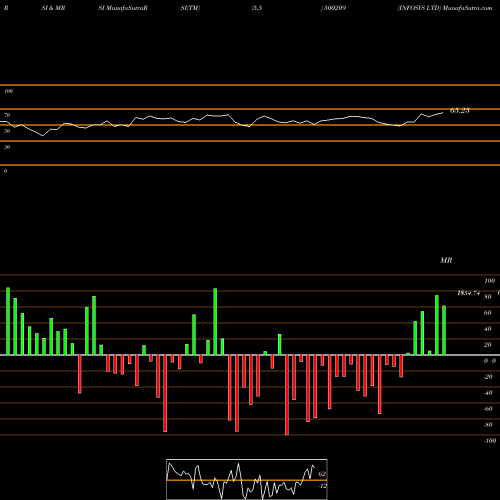Click the RSI axis label 50
Screen dimensions: 500x500
(7, 131)
